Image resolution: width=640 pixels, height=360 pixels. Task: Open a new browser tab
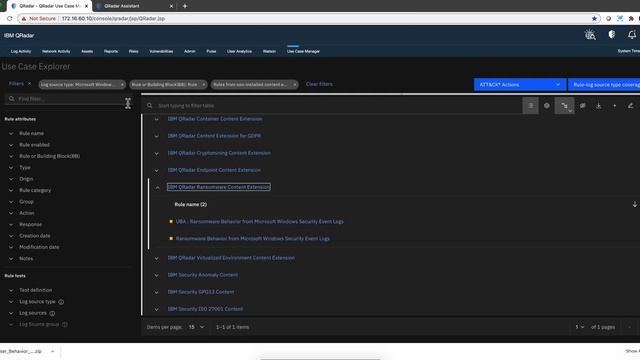pyautogui.click(x=185, y=6)
